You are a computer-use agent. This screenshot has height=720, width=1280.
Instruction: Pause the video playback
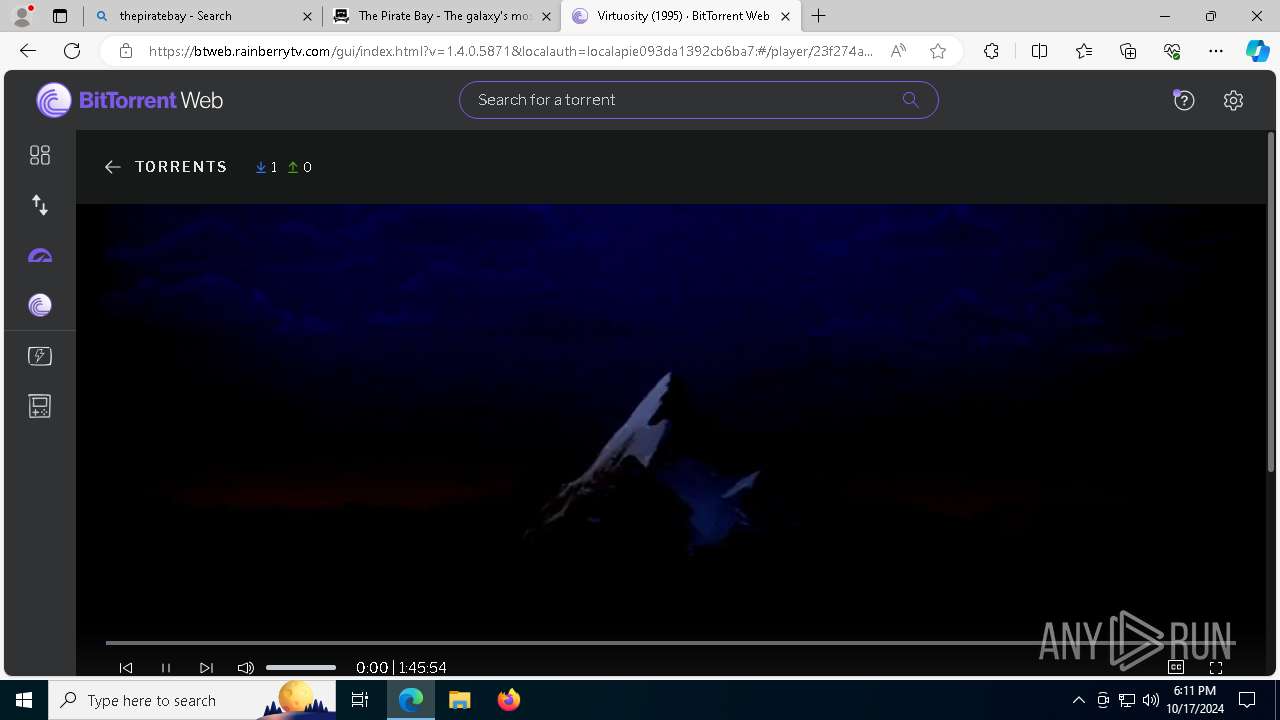coord(166,667)
